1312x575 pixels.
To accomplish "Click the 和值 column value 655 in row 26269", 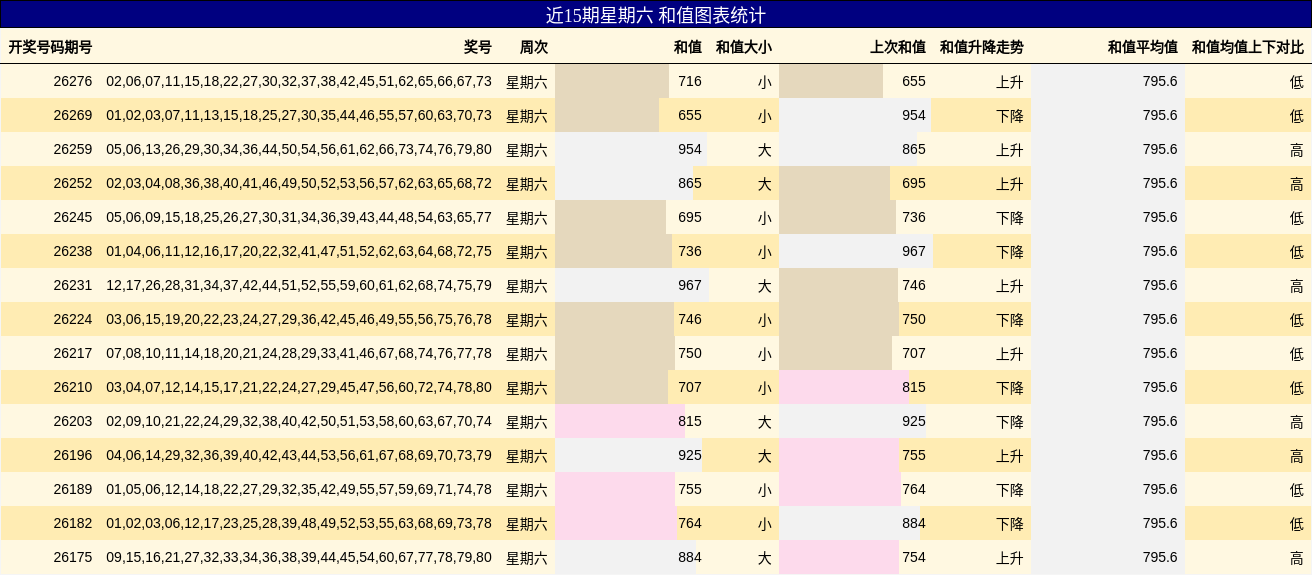I will (690, 116).
